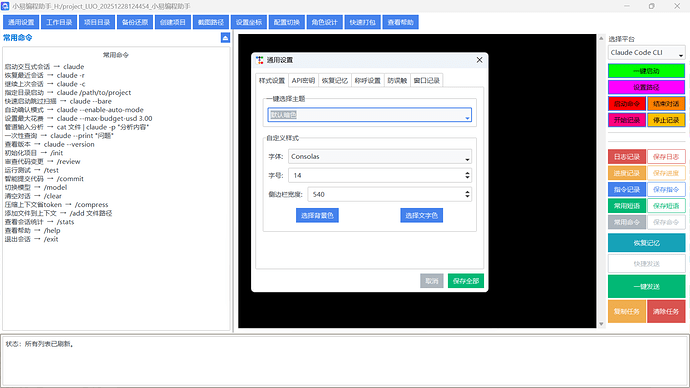This screenshot has height=388, width=690.
Task: Click the 设置坐标 toolbar button
Action: click(x=249, y=22)
